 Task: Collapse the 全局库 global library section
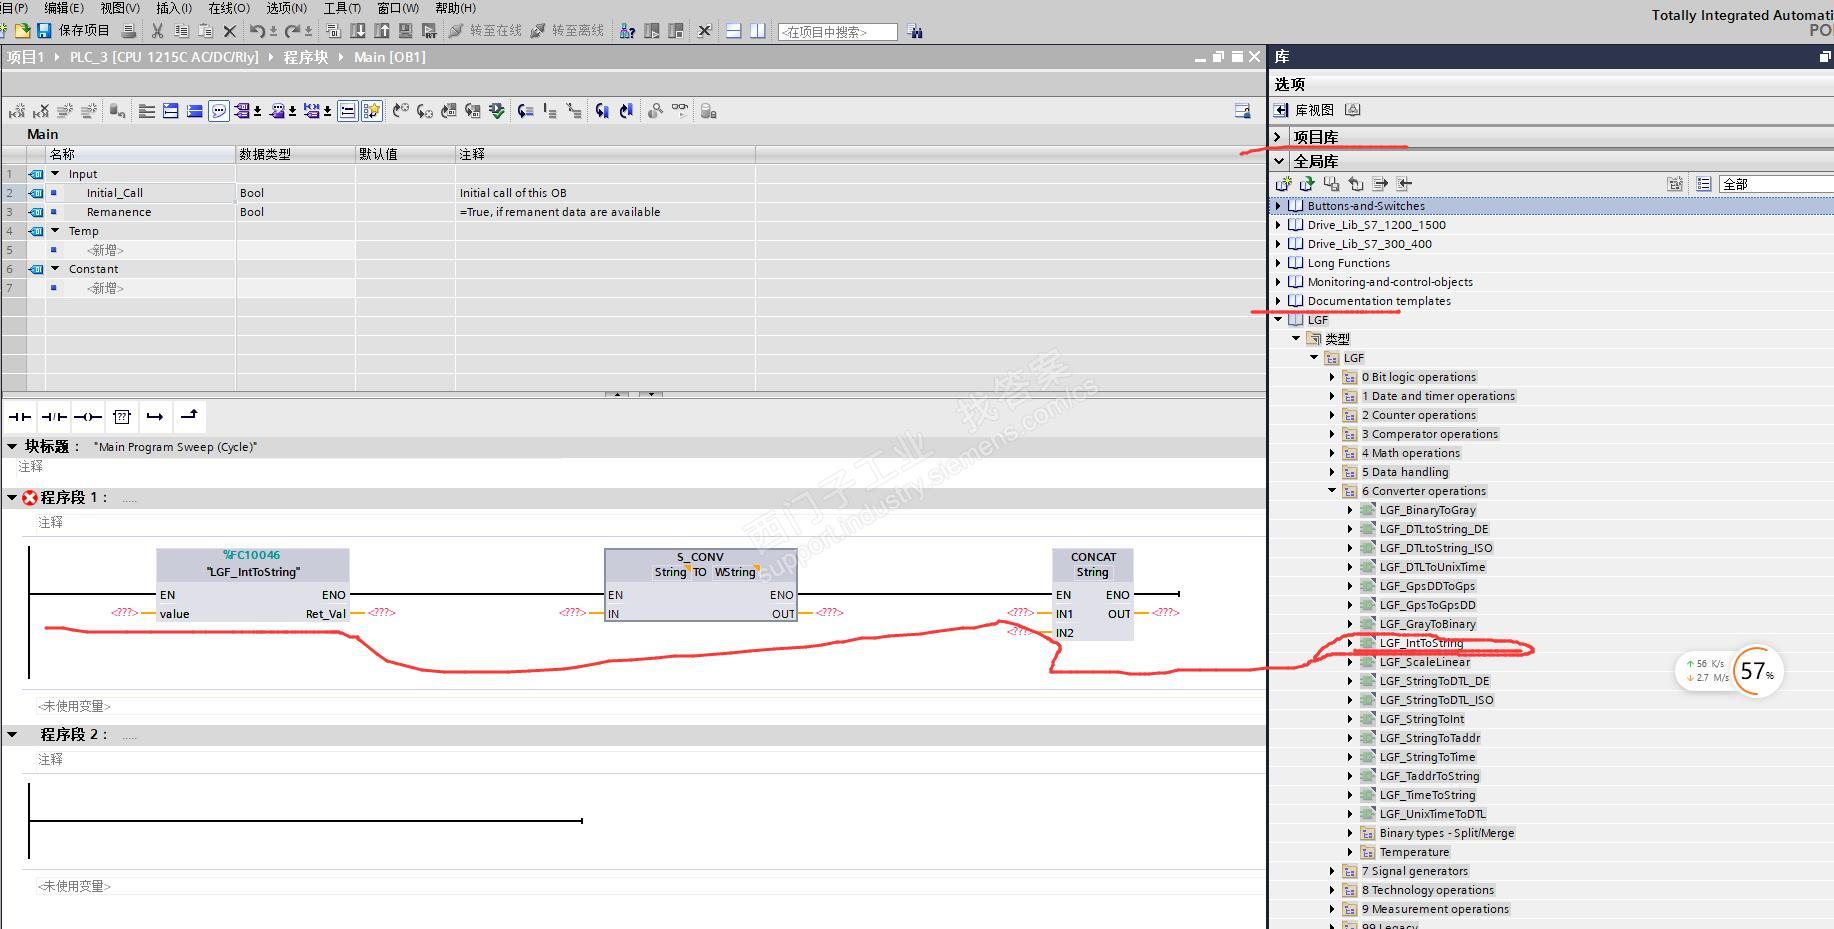[1278, 160]
